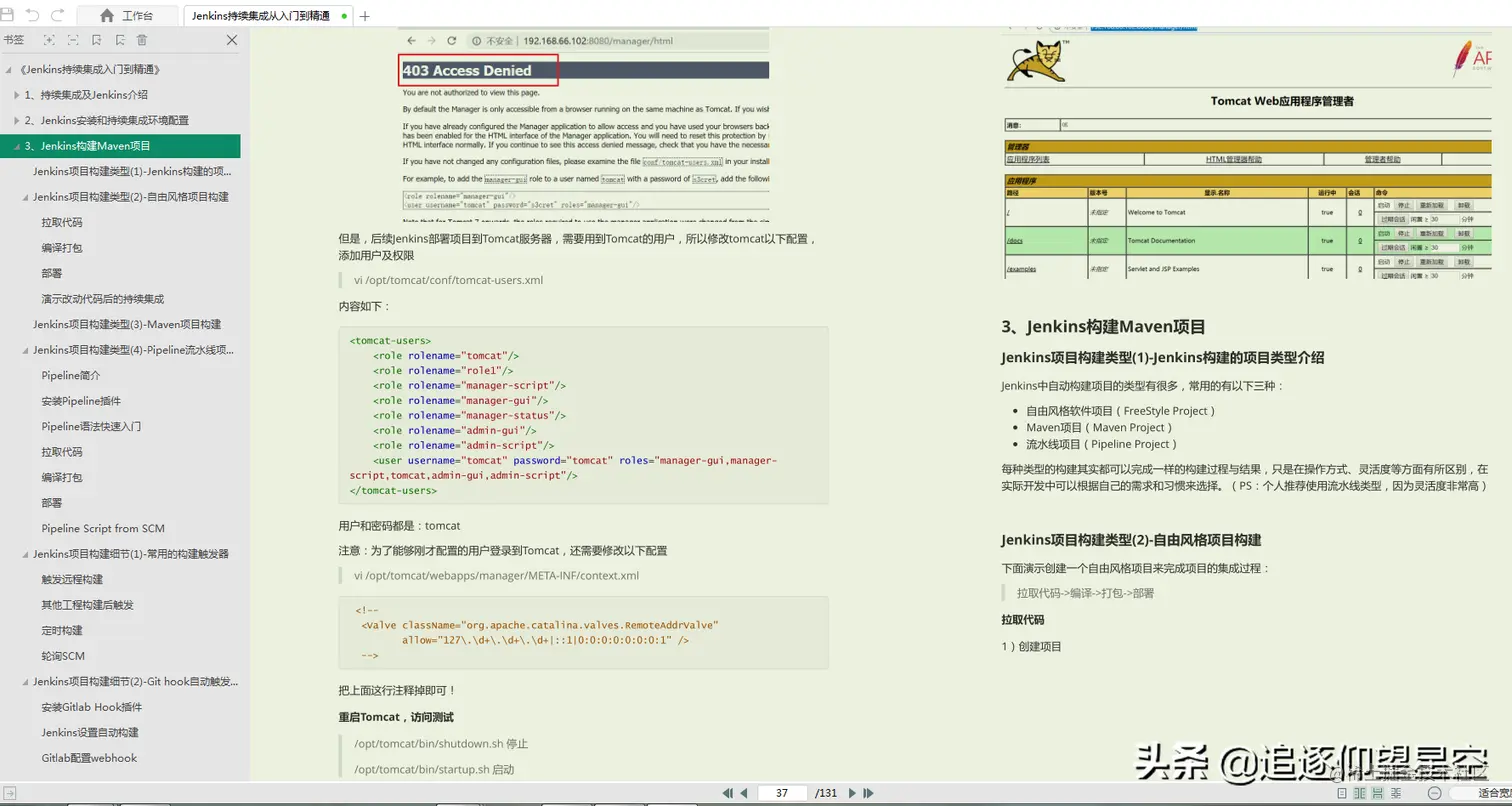The height and width of the screenshot is (806, 1512).
Task: Click the zoom out minus button
Action: (1435, 793)
